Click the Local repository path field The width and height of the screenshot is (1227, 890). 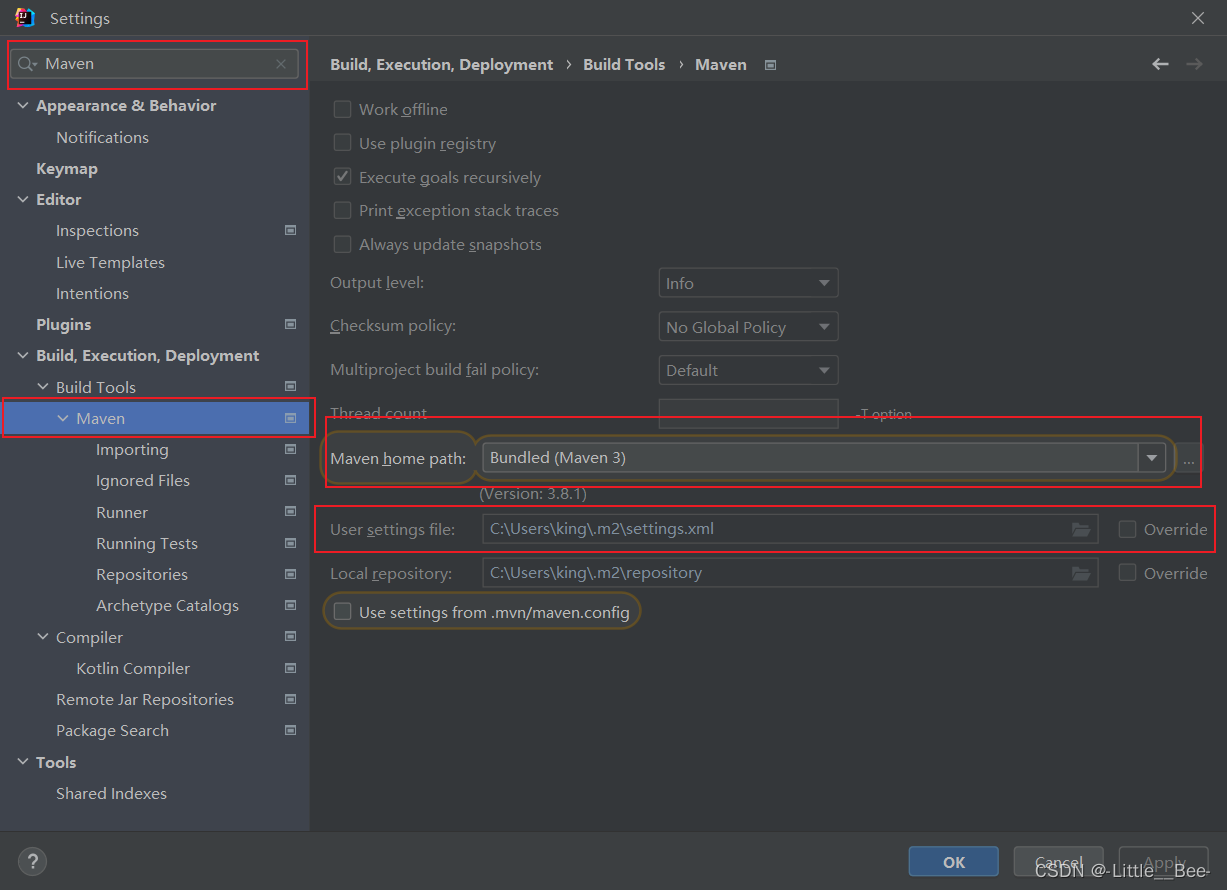(790, 574)
